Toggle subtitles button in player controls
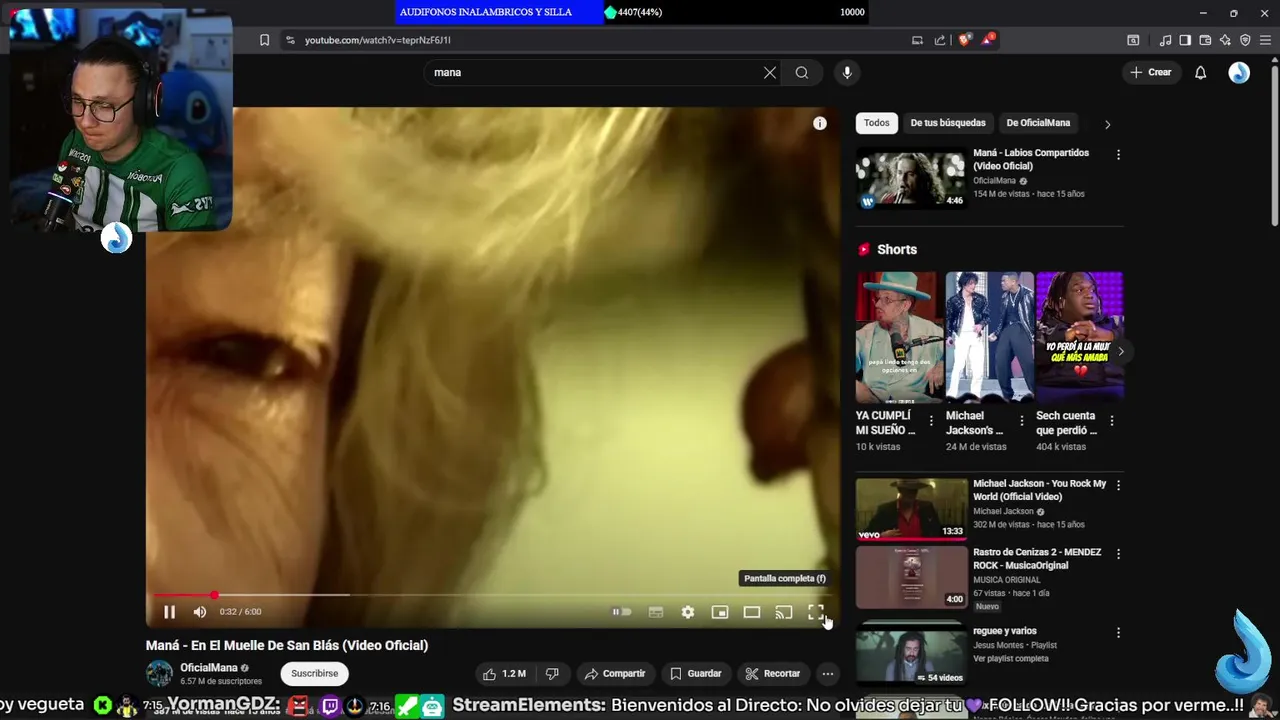 (x=656, y=612)
